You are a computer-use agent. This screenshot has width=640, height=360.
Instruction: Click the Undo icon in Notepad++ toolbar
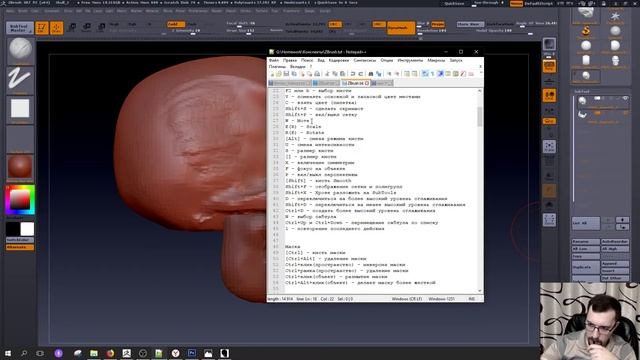353,74
